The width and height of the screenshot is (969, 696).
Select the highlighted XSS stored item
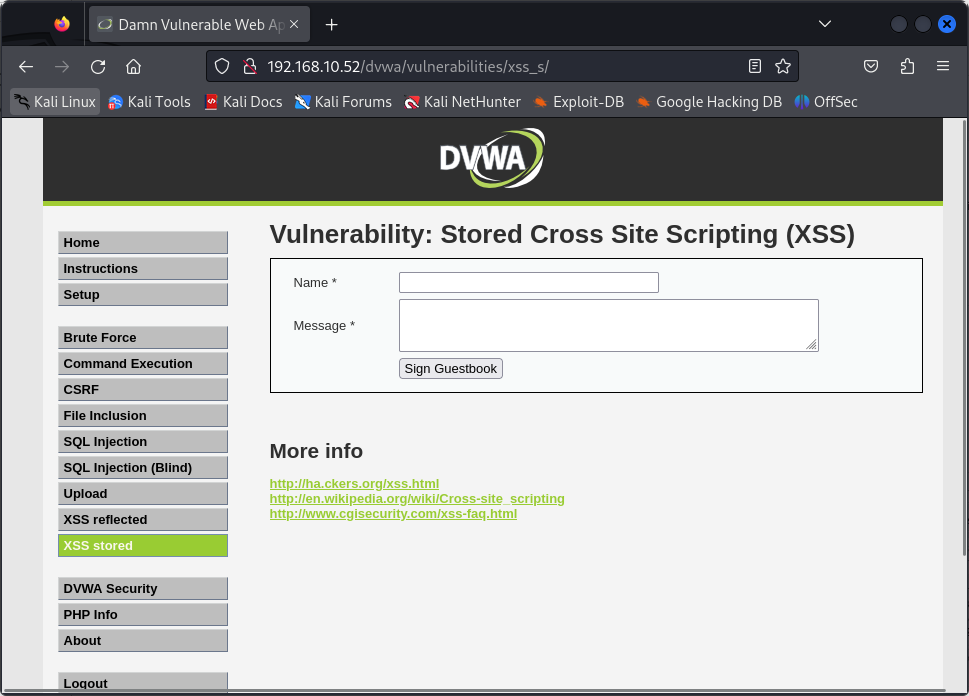pos(143,545)
